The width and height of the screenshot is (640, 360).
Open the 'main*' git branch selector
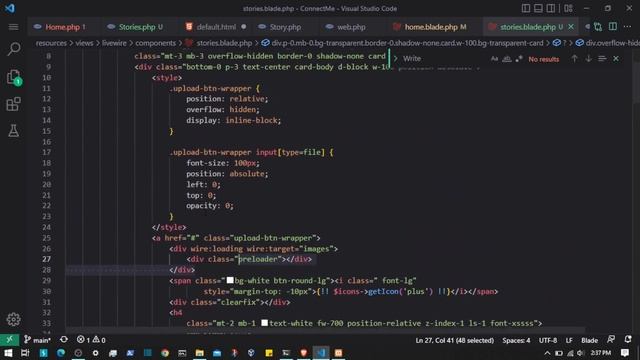click(37, 340)
